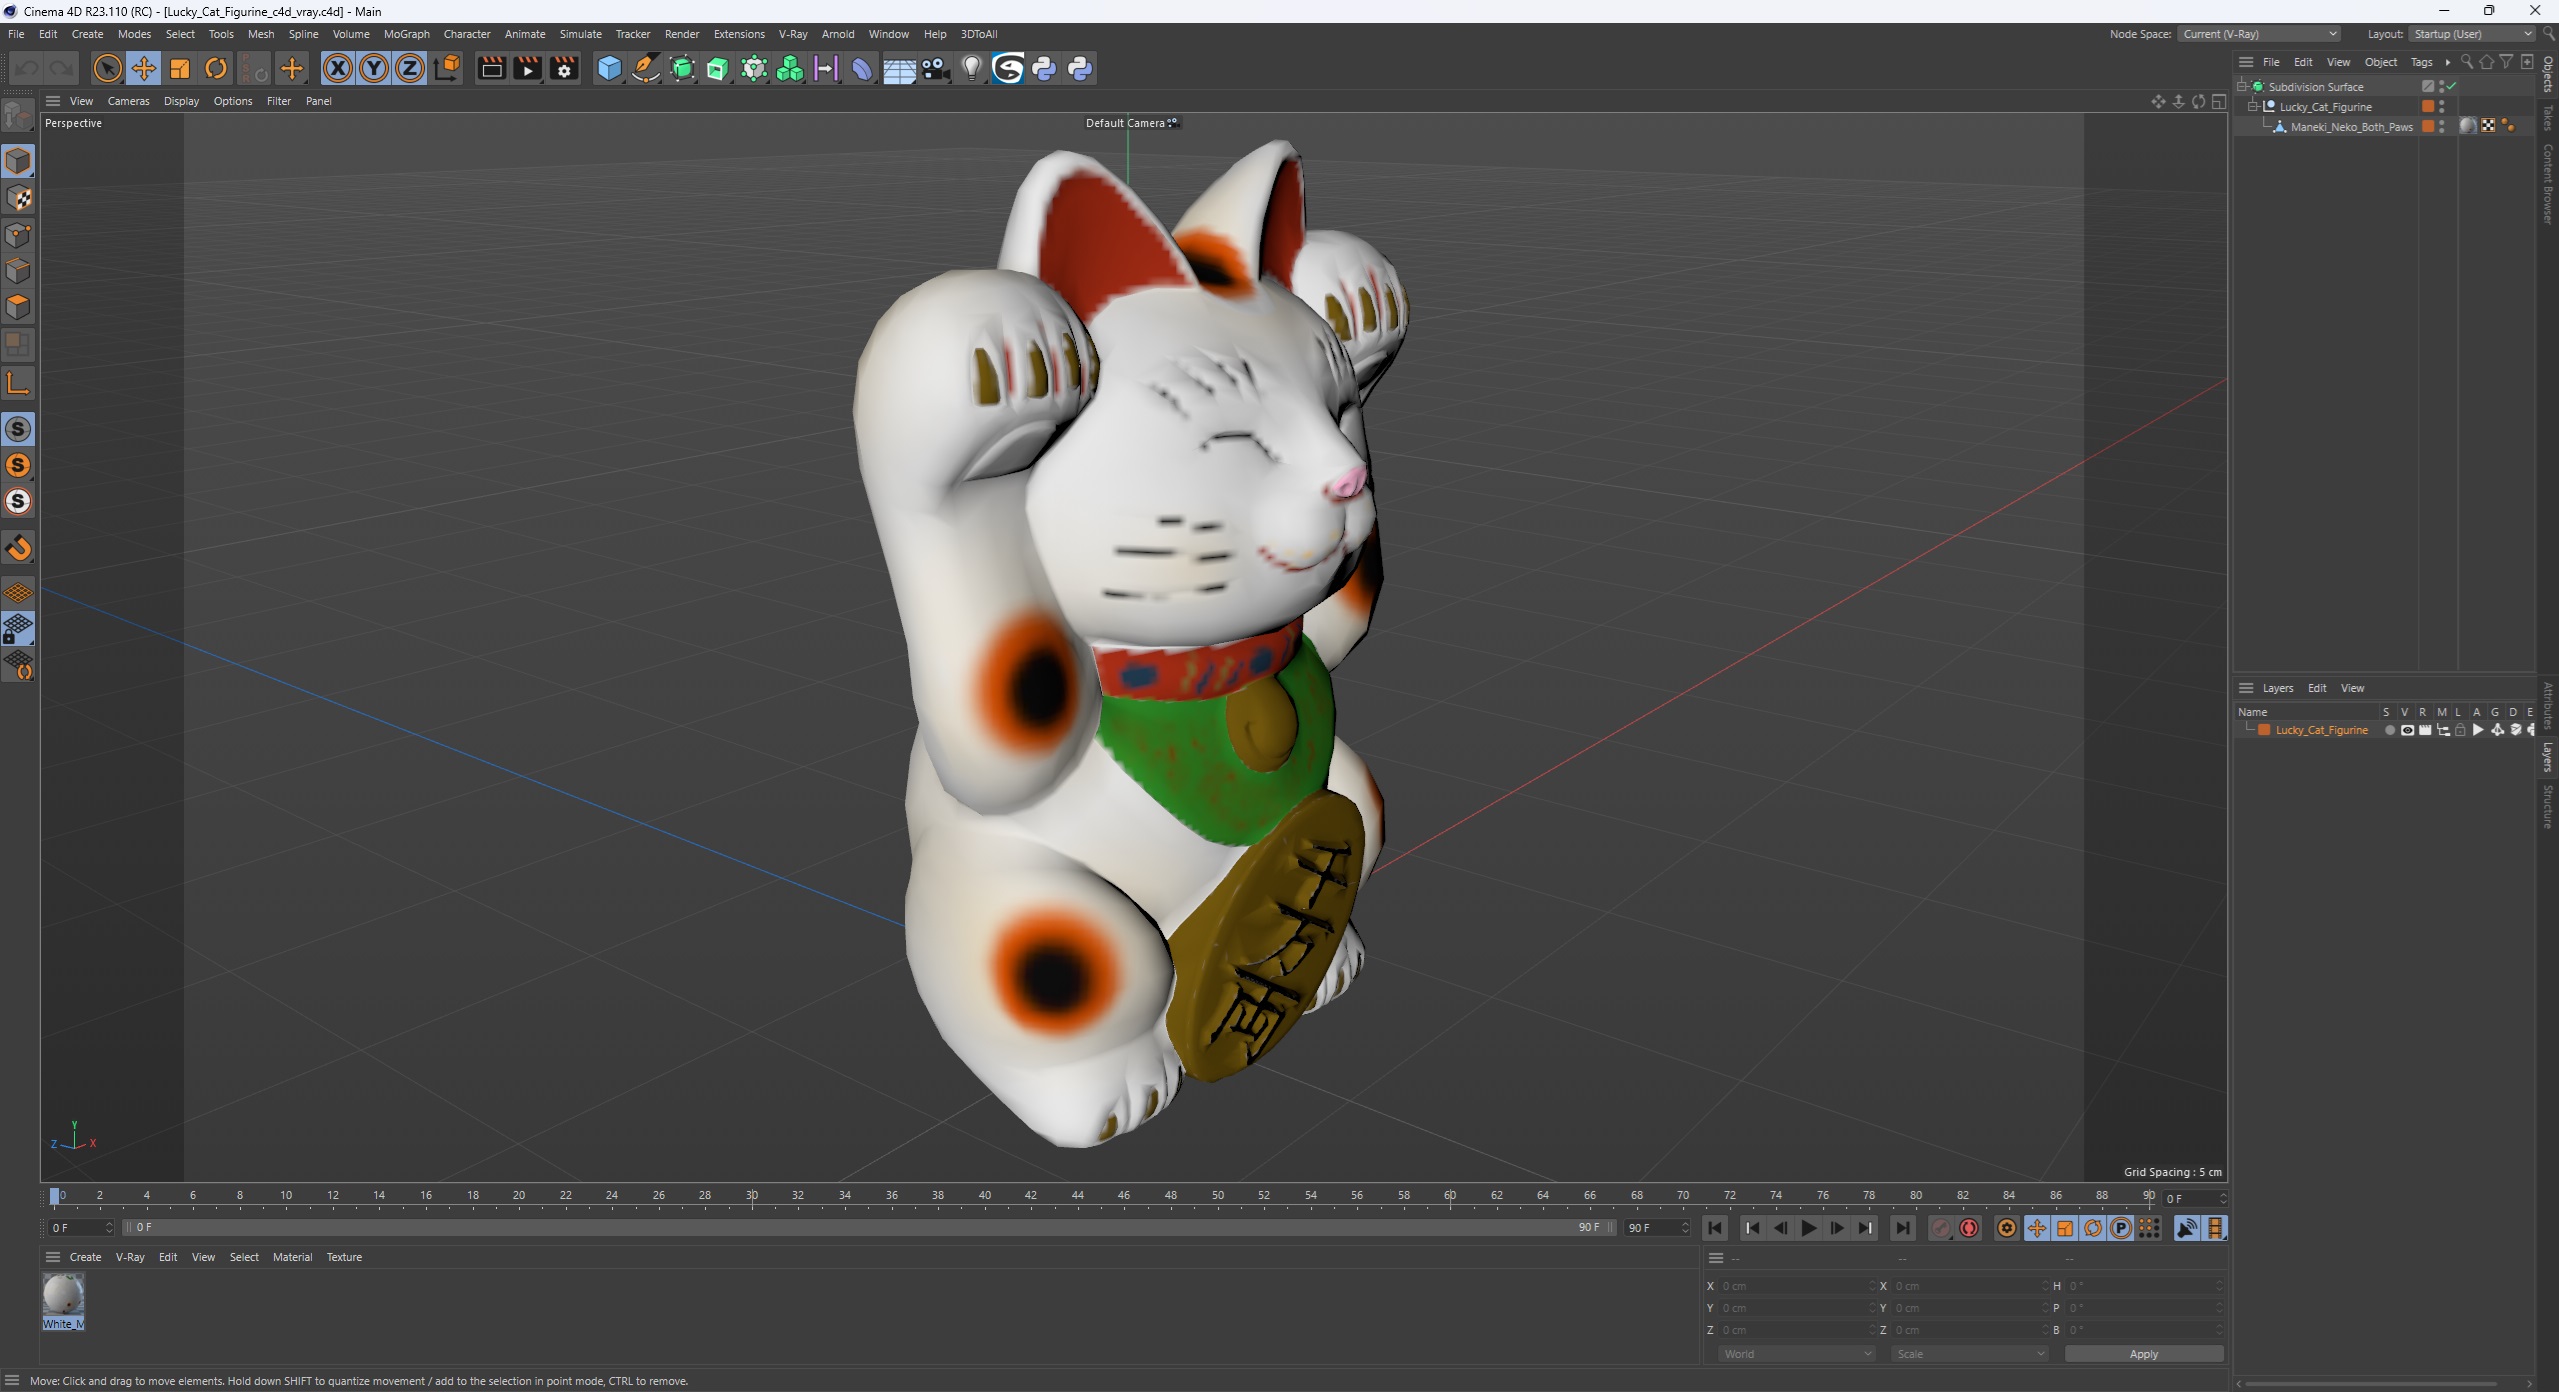Add an Extrude generator object

click(718, 68)
